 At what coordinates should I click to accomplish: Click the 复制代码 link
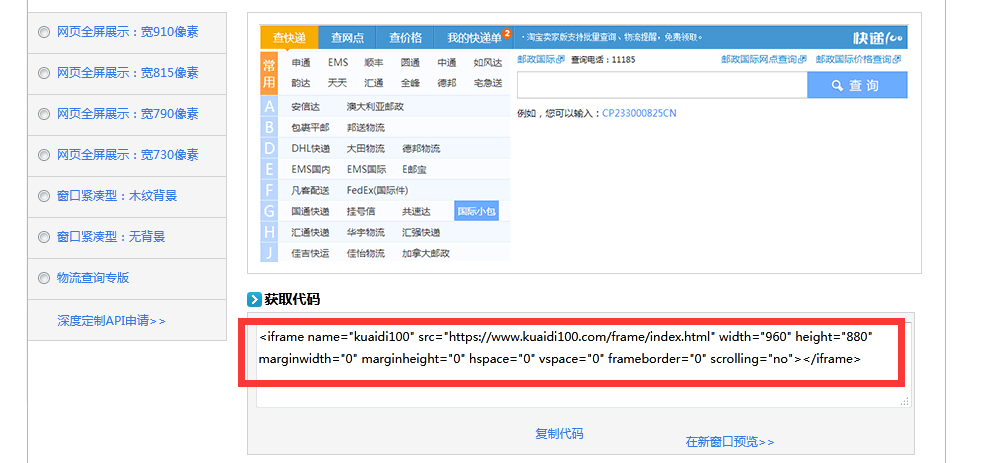[559, 433]
